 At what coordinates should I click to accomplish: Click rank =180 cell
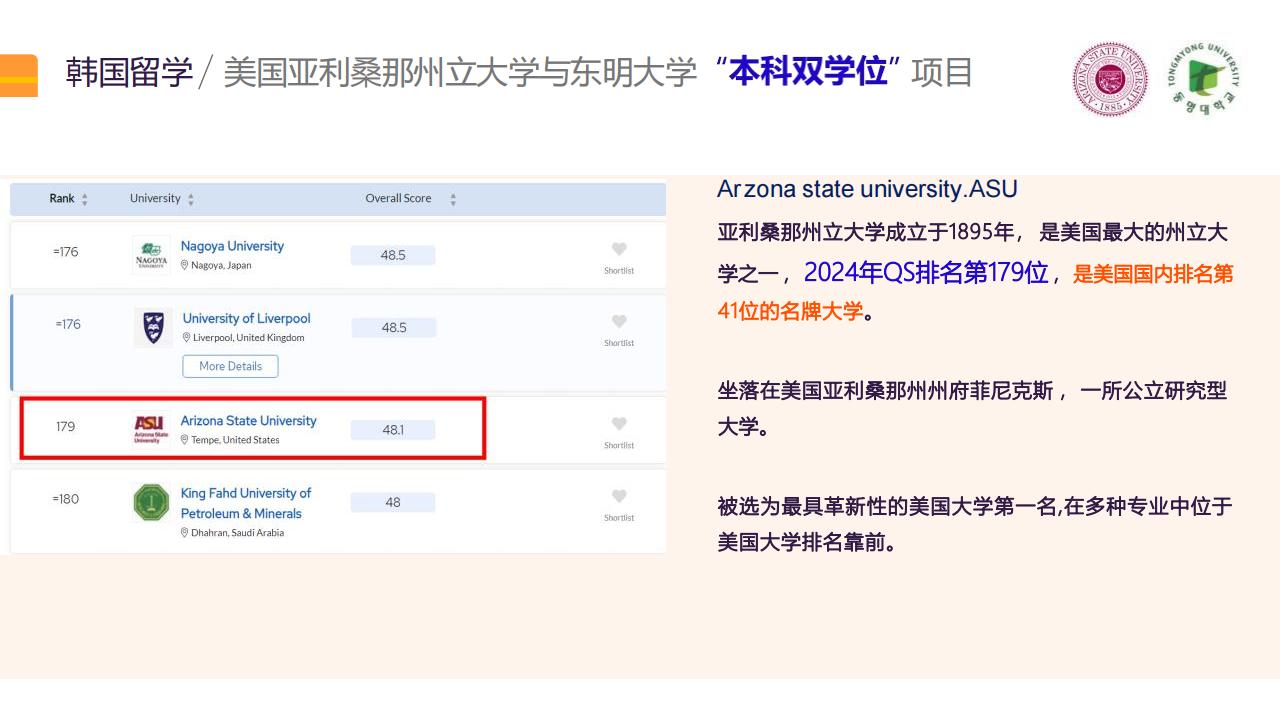click(x=65, y=499)
